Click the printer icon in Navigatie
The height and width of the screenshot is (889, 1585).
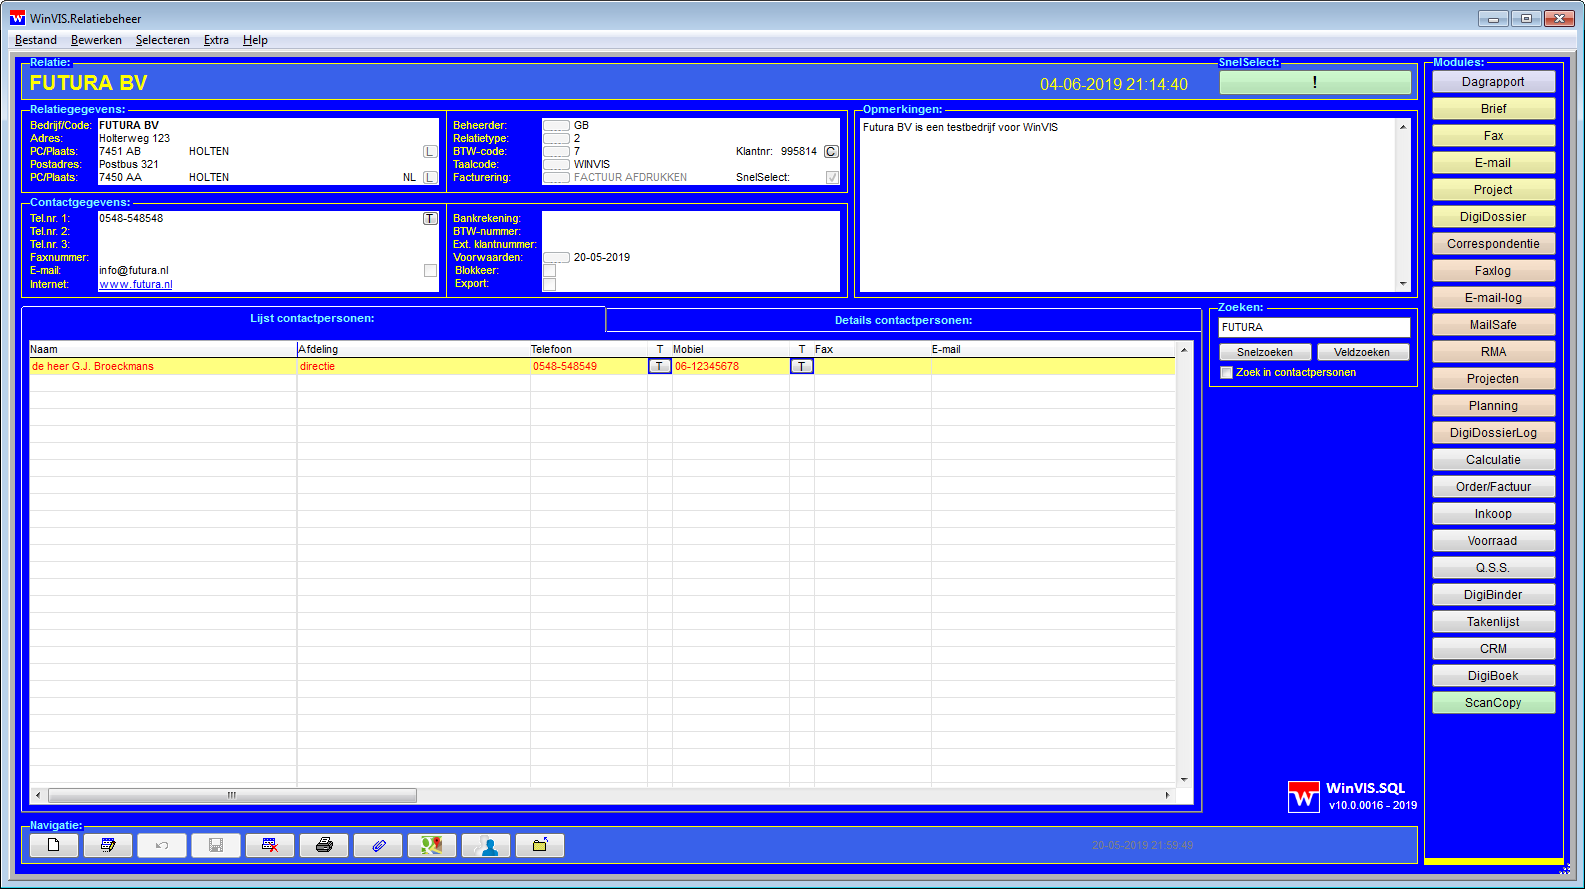tap(324, 845)
